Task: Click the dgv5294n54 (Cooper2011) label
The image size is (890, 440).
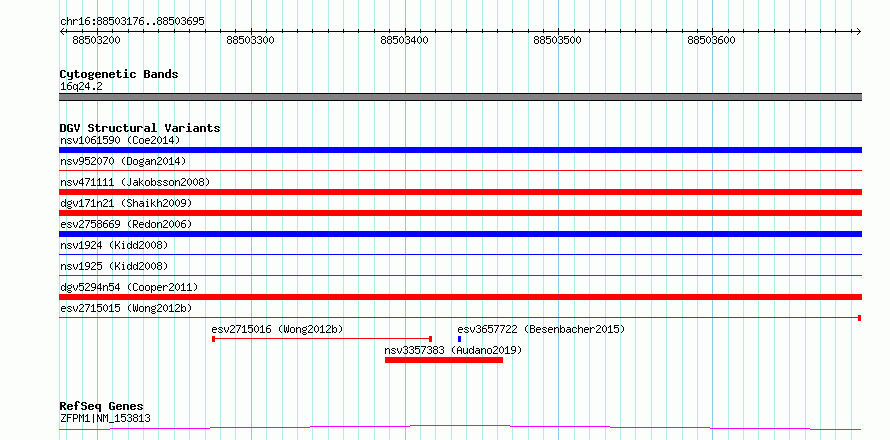Action: click(x=129, y=287)
